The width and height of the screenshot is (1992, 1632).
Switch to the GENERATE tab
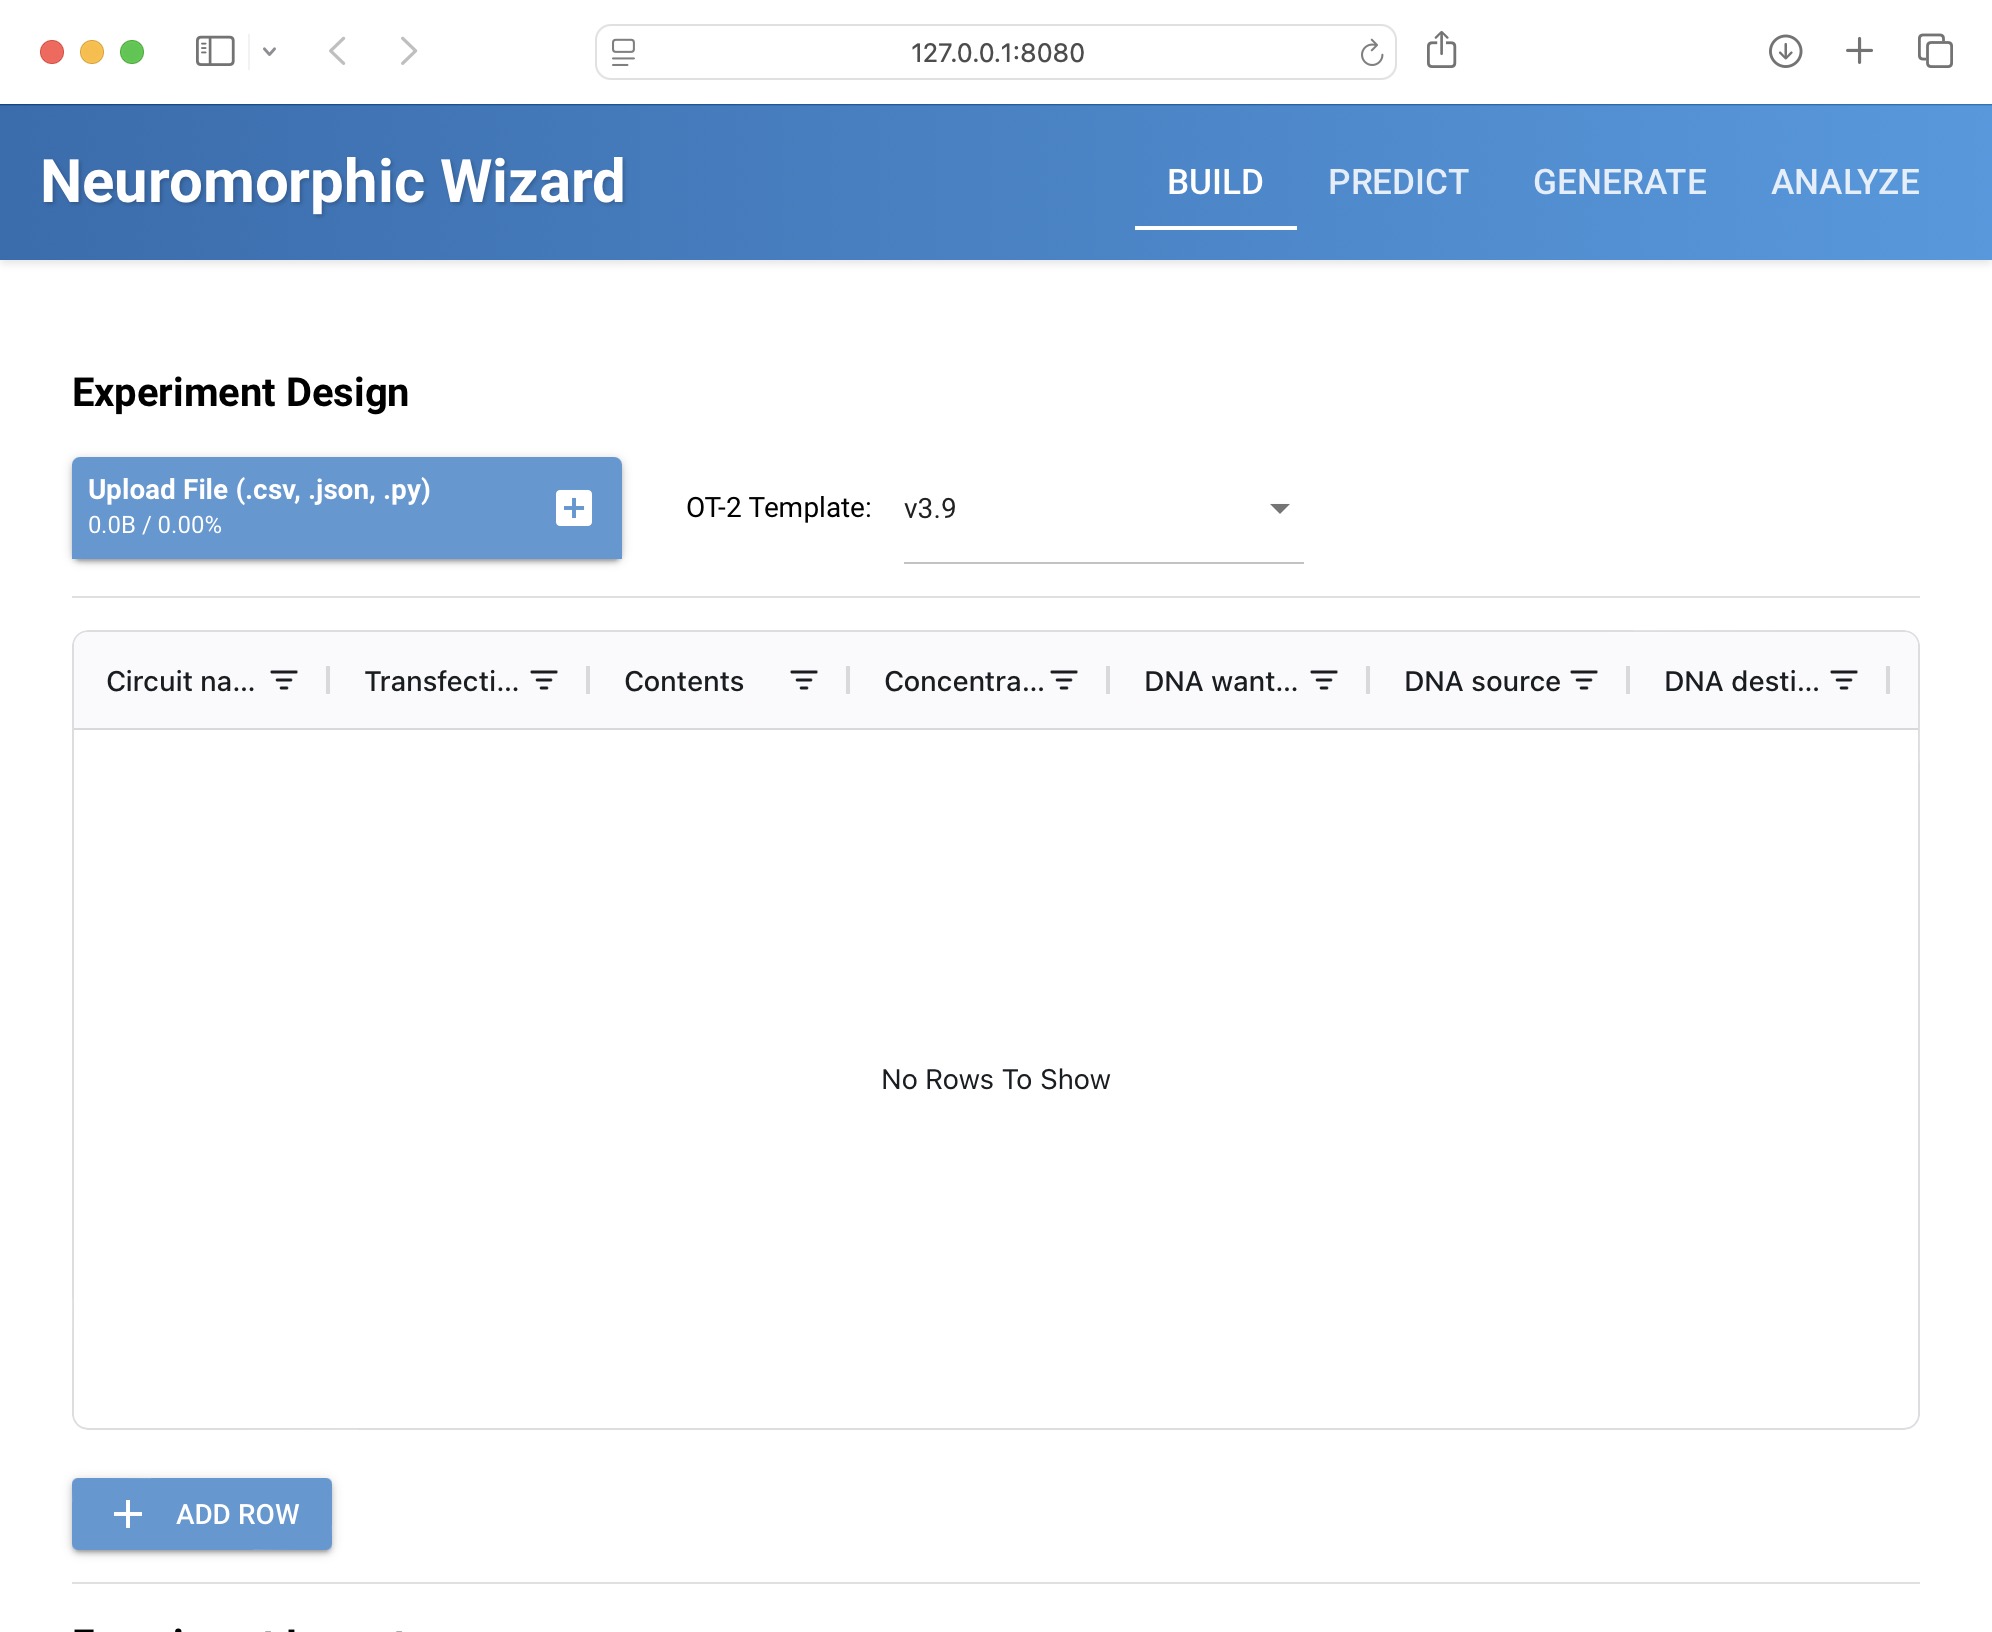pyautogui.click(x=1619, y=182)
